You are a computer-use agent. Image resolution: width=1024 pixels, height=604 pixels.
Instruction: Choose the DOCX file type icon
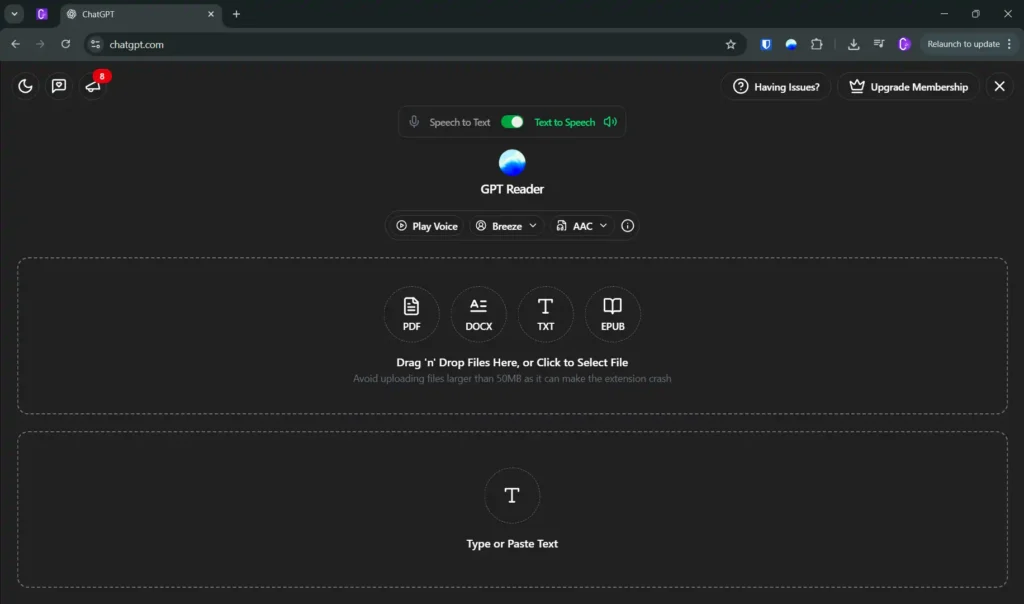pos(479,314)
